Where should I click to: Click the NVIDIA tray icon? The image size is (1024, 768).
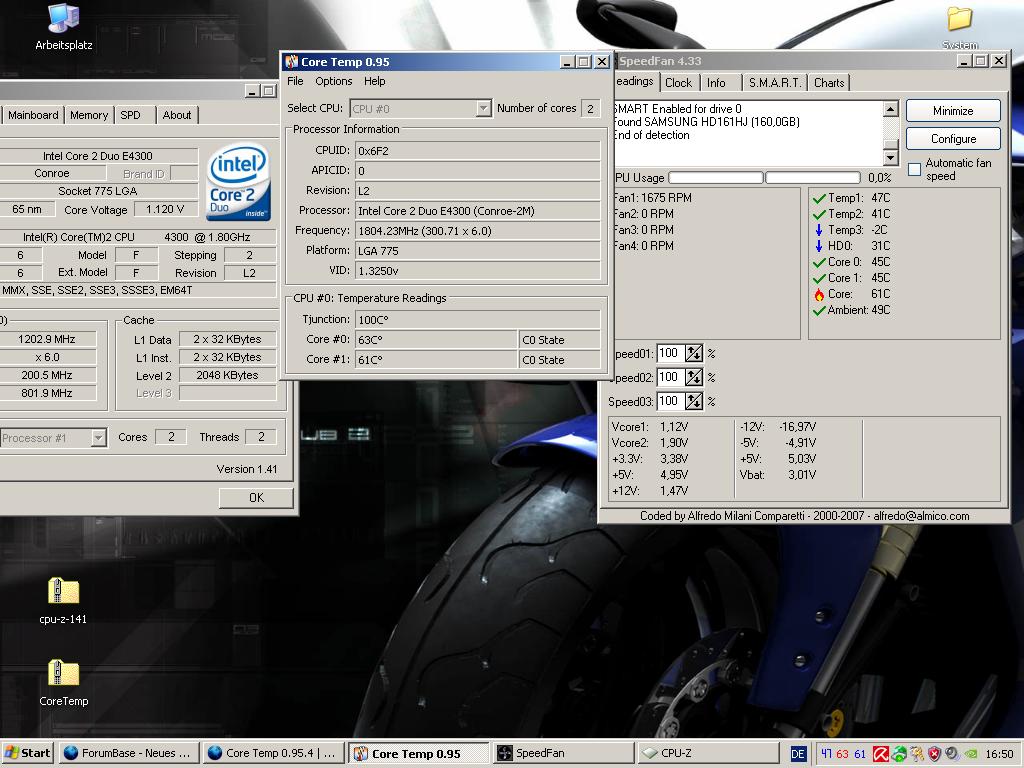[x=970, y=754]
